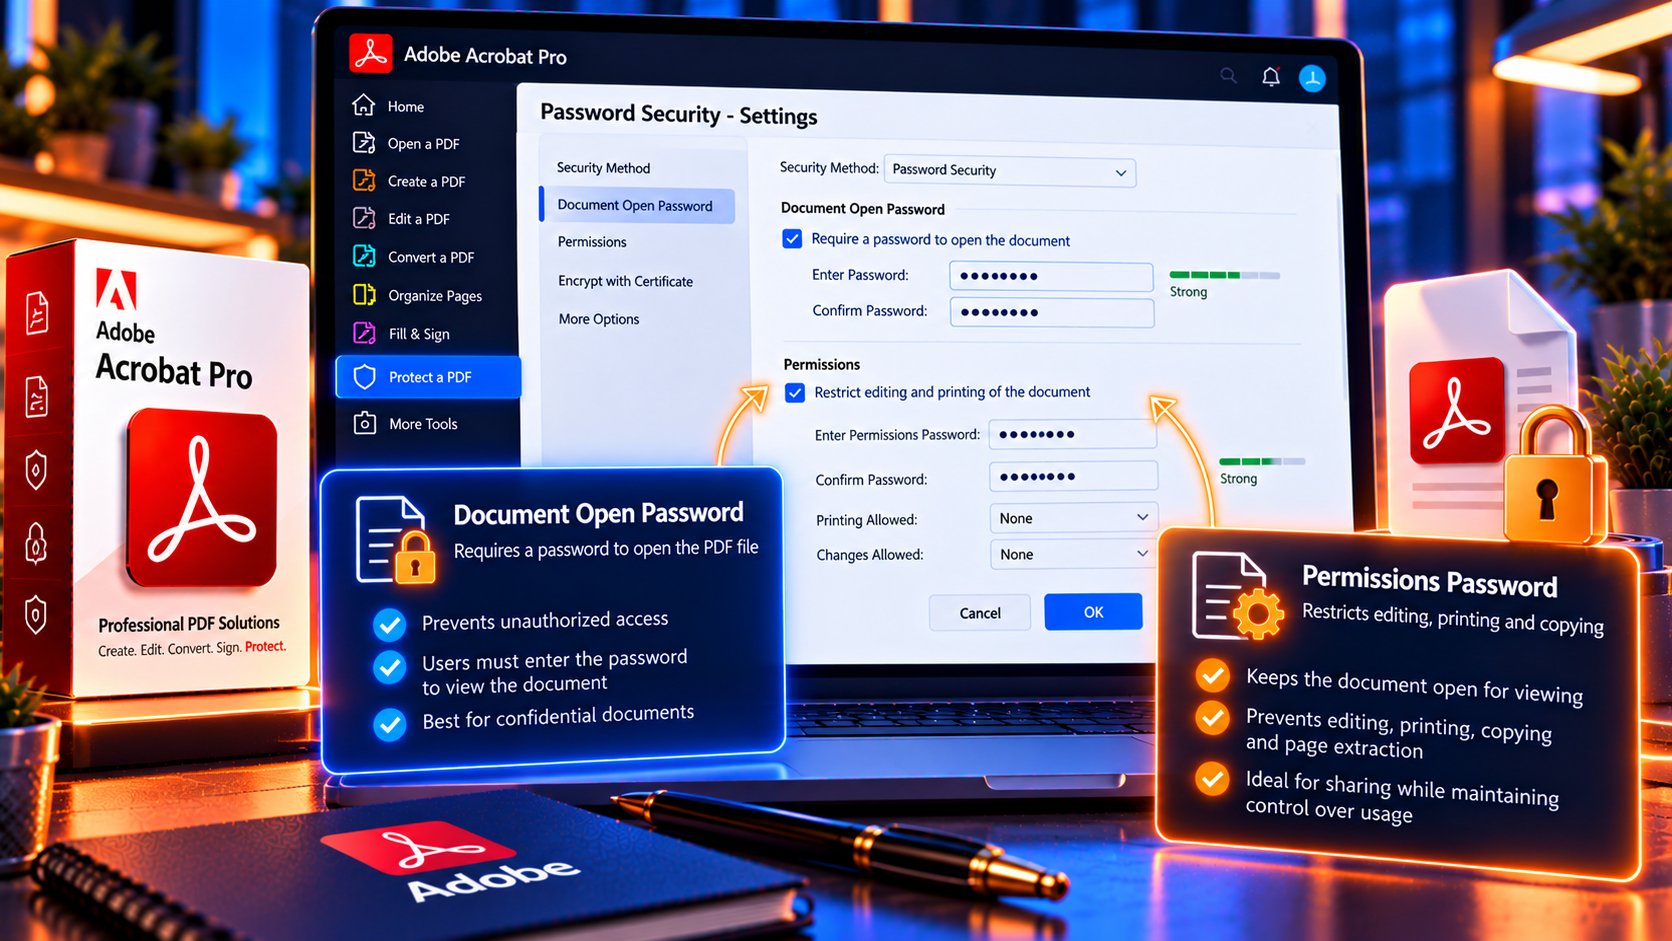
Task: Select the Security Method settings tab
Action: click(x=604, y=168)
